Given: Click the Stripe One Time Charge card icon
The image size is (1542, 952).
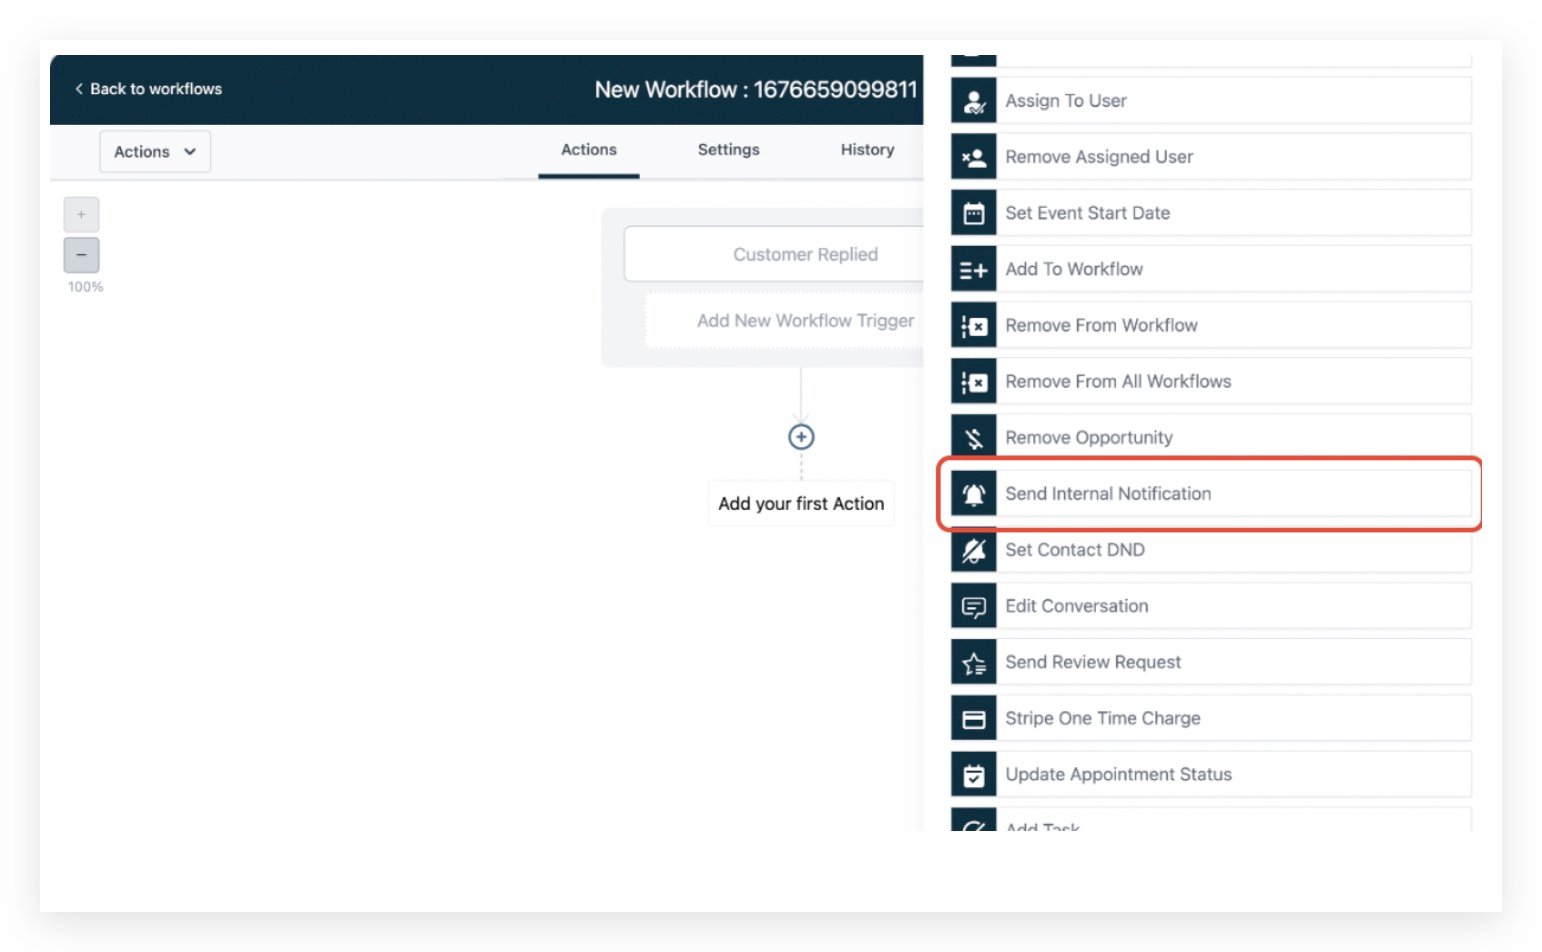Looking at the screenshot, I should 973,719.
